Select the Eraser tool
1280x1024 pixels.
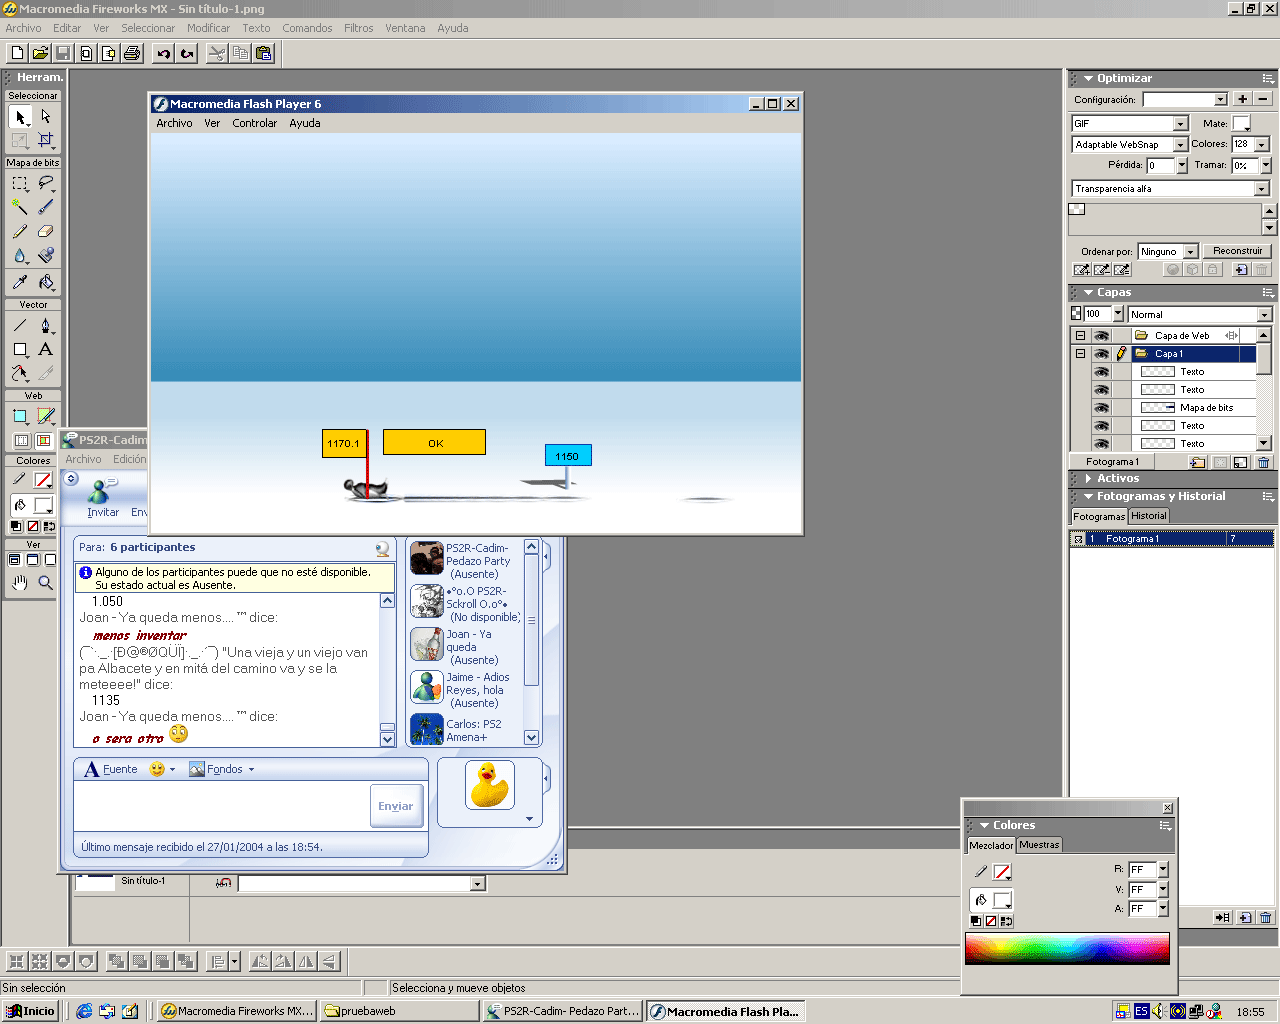coord(46,231)
